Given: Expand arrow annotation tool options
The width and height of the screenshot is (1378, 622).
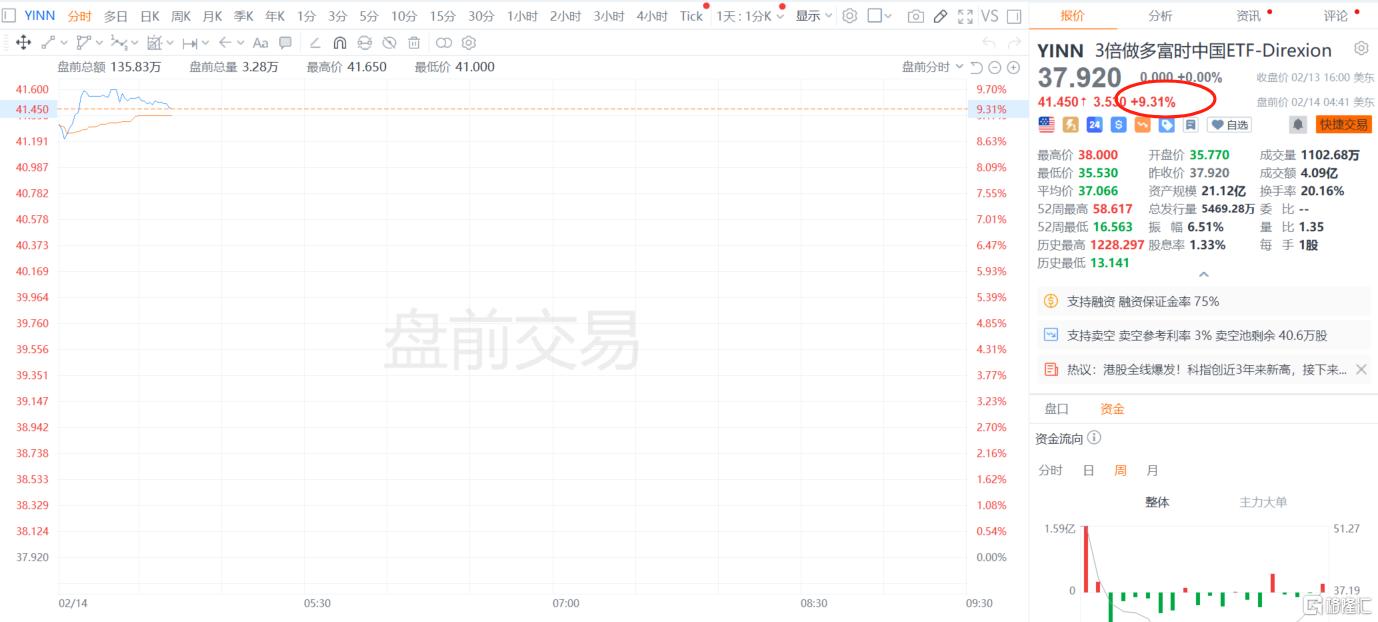Looking at the screenshot, I should pos(241,43).
